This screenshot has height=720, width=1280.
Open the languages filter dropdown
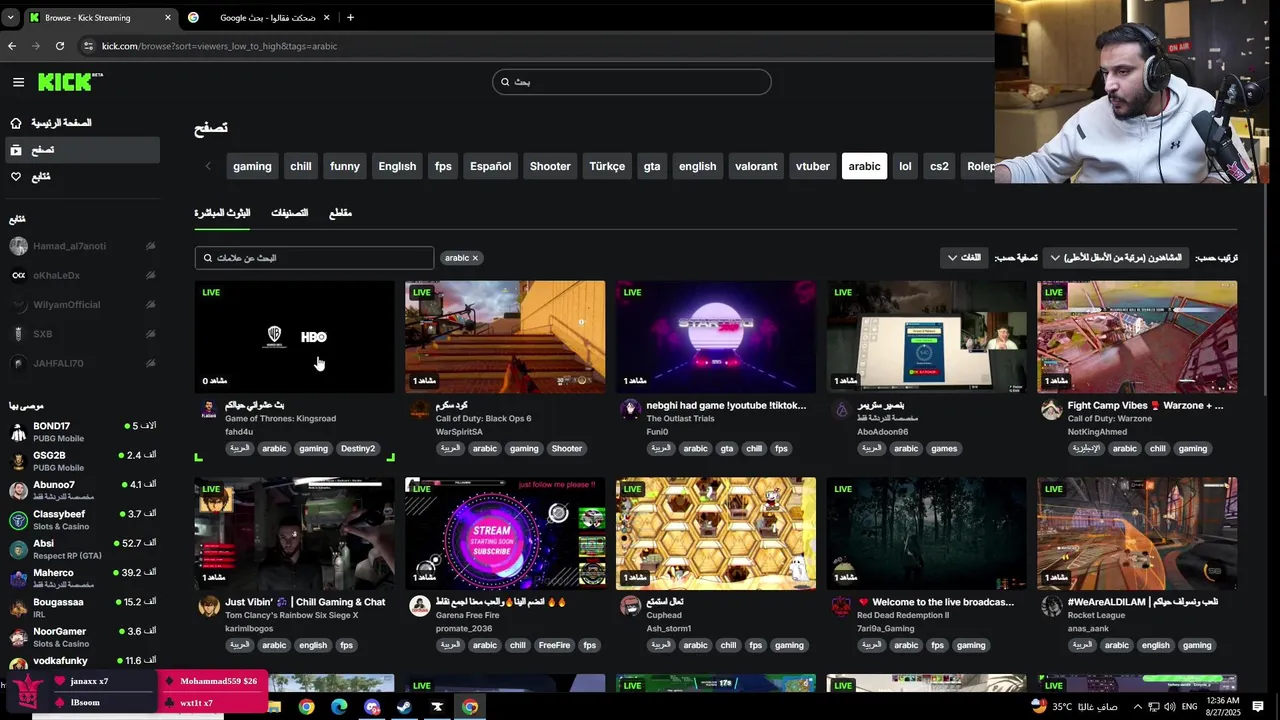coord(964,258)
